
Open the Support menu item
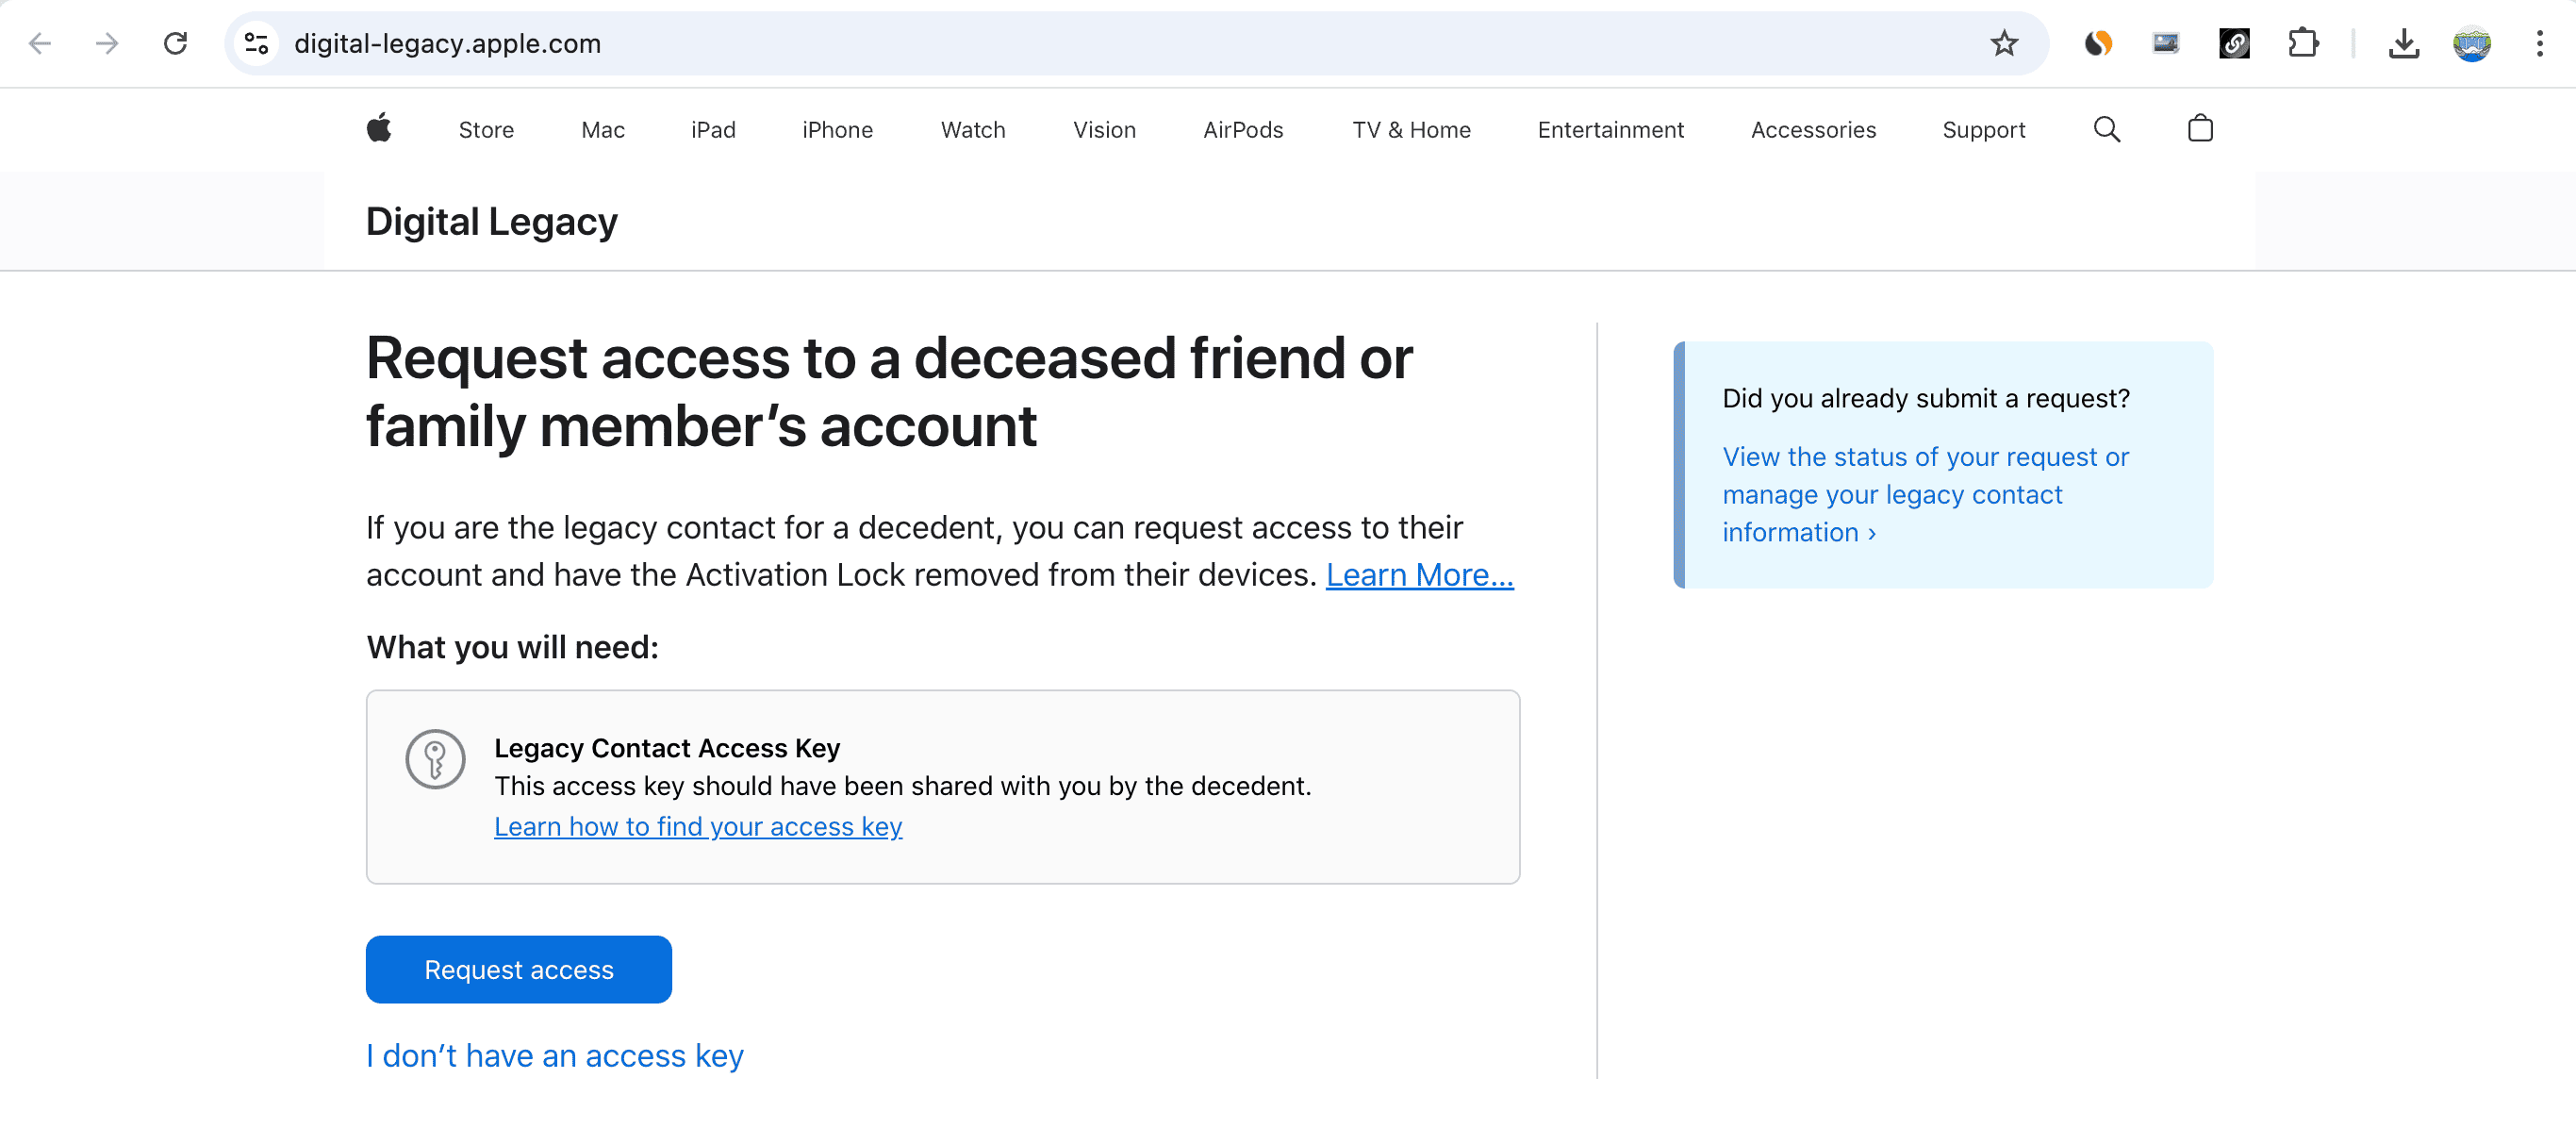click(1983, 130)
